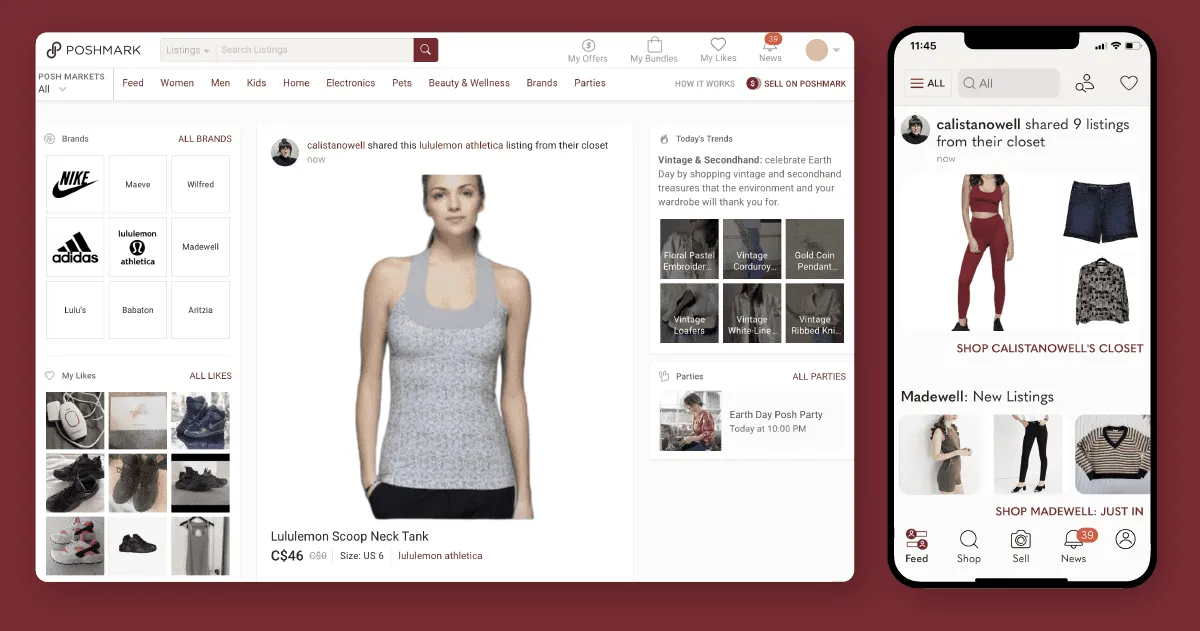
Task: Click Earth Day Posh Party title
Action: click(x=776, y=415)
